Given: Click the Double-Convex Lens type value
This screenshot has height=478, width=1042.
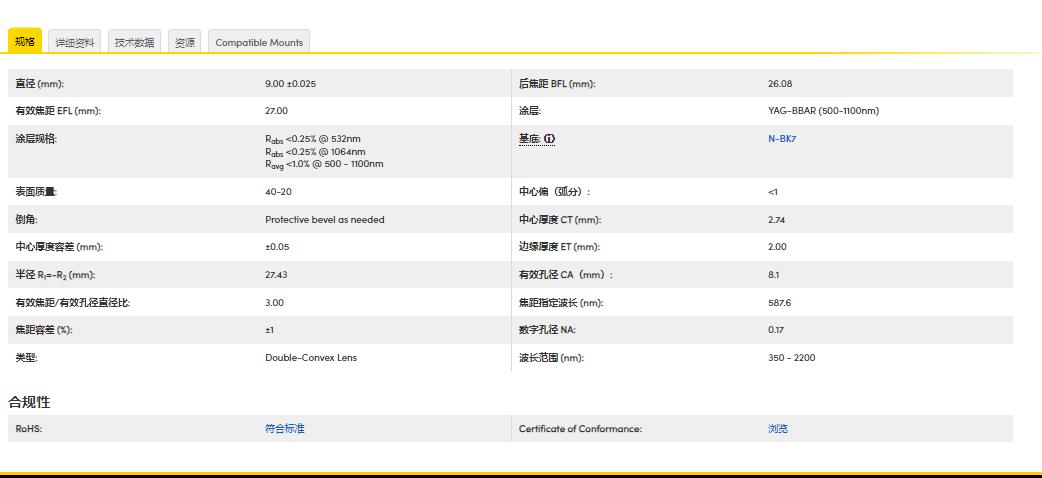Looking at the screenshot, I should (x=310, y=358).
